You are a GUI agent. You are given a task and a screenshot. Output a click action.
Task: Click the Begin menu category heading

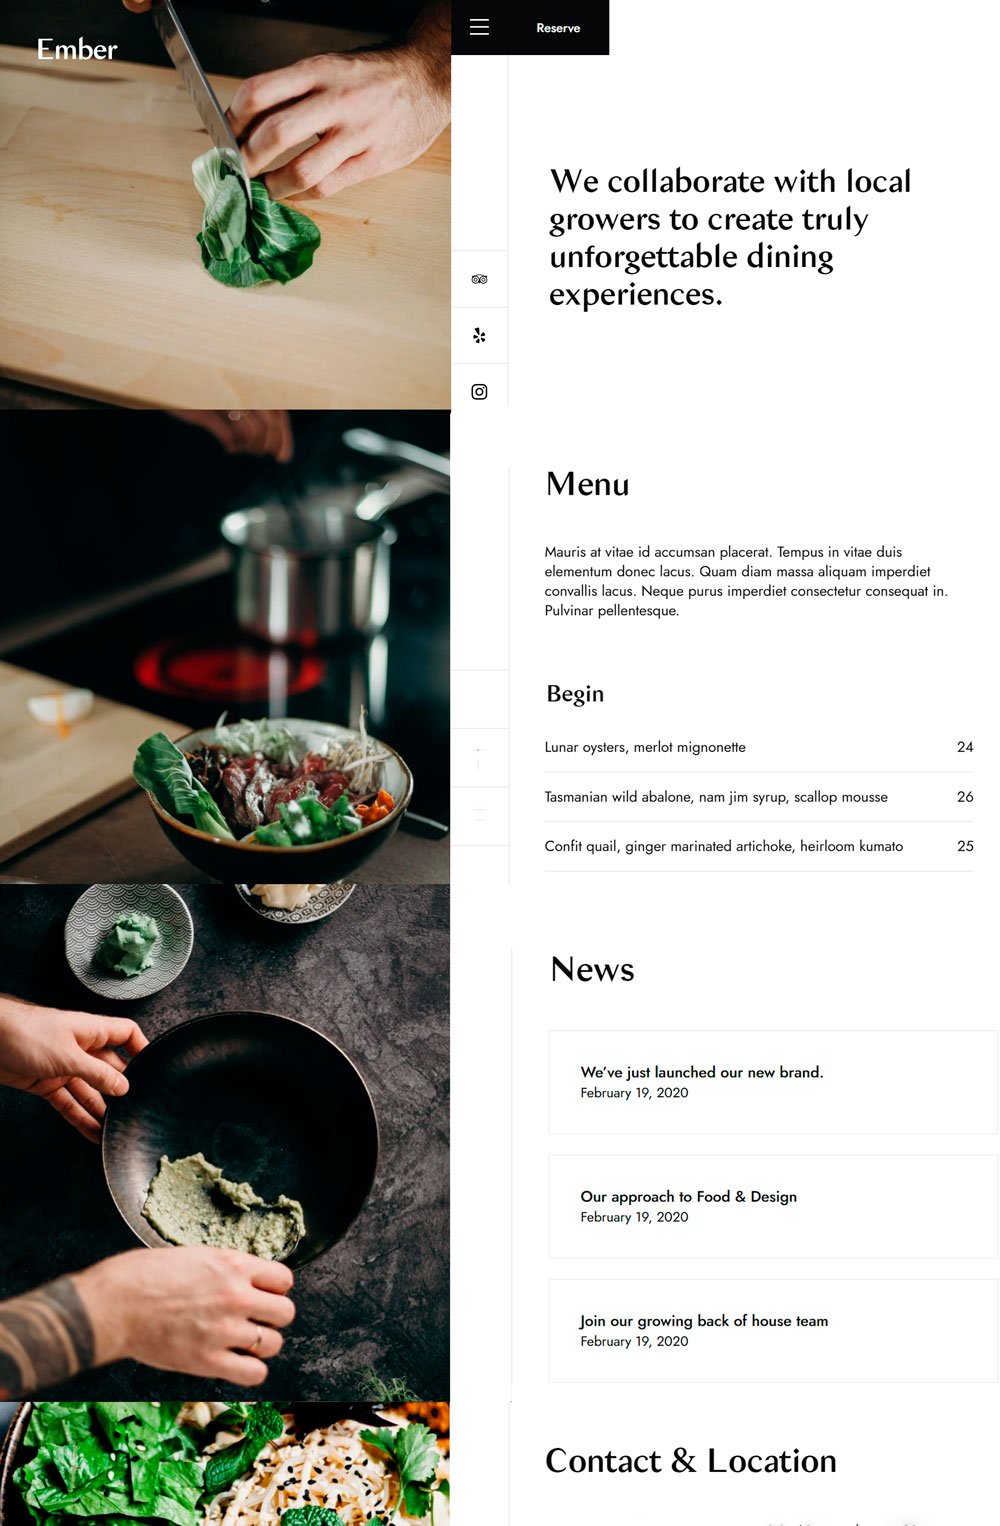coord(575,694)
